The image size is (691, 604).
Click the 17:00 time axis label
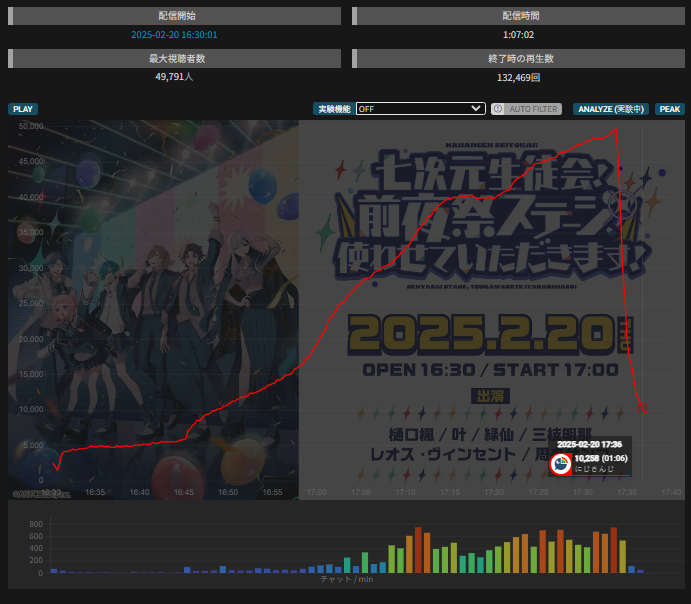(317, 492)
